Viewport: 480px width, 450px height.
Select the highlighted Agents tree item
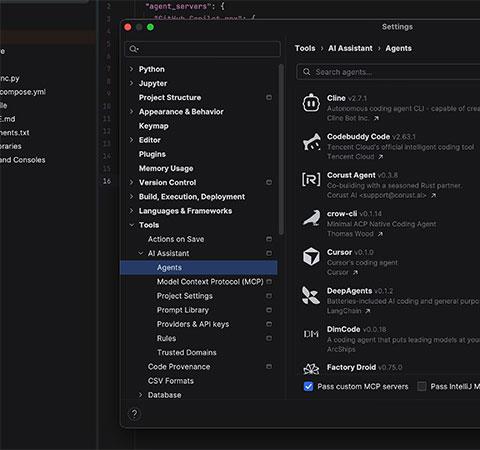coord(199,268)
